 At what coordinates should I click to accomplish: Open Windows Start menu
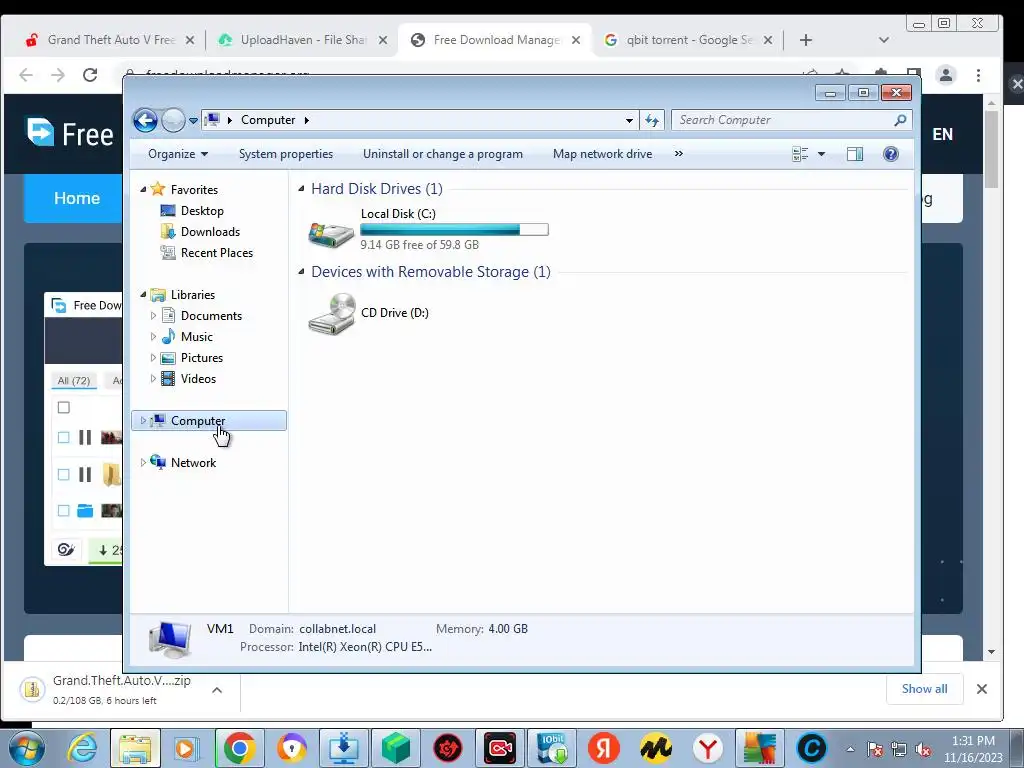(x=26, y=748)
